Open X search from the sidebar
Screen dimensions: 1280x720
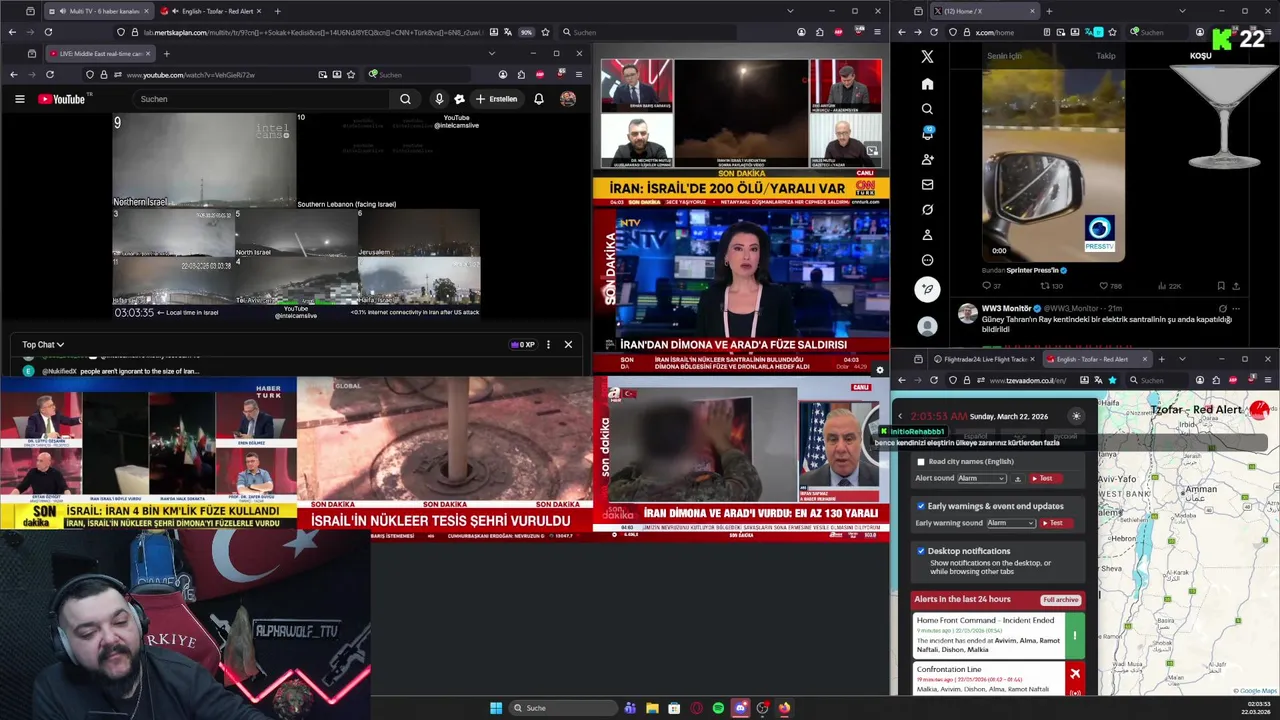click(x=927, y=109)
